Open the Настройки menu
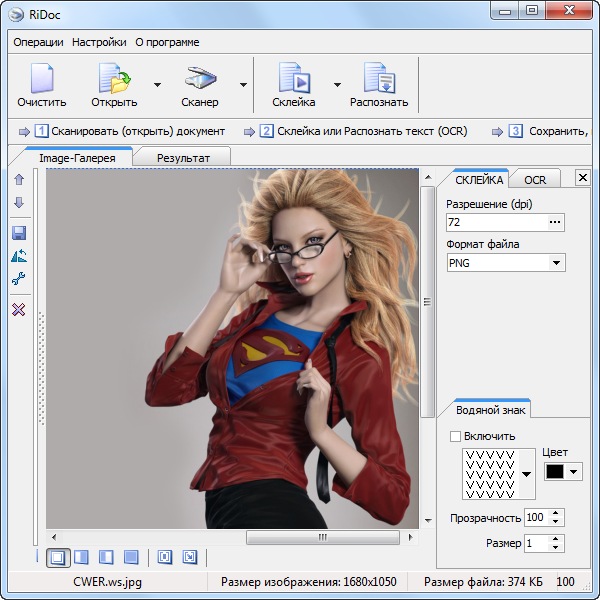The width and height of the screenshot is (600, 600). (x=99, y=42)
